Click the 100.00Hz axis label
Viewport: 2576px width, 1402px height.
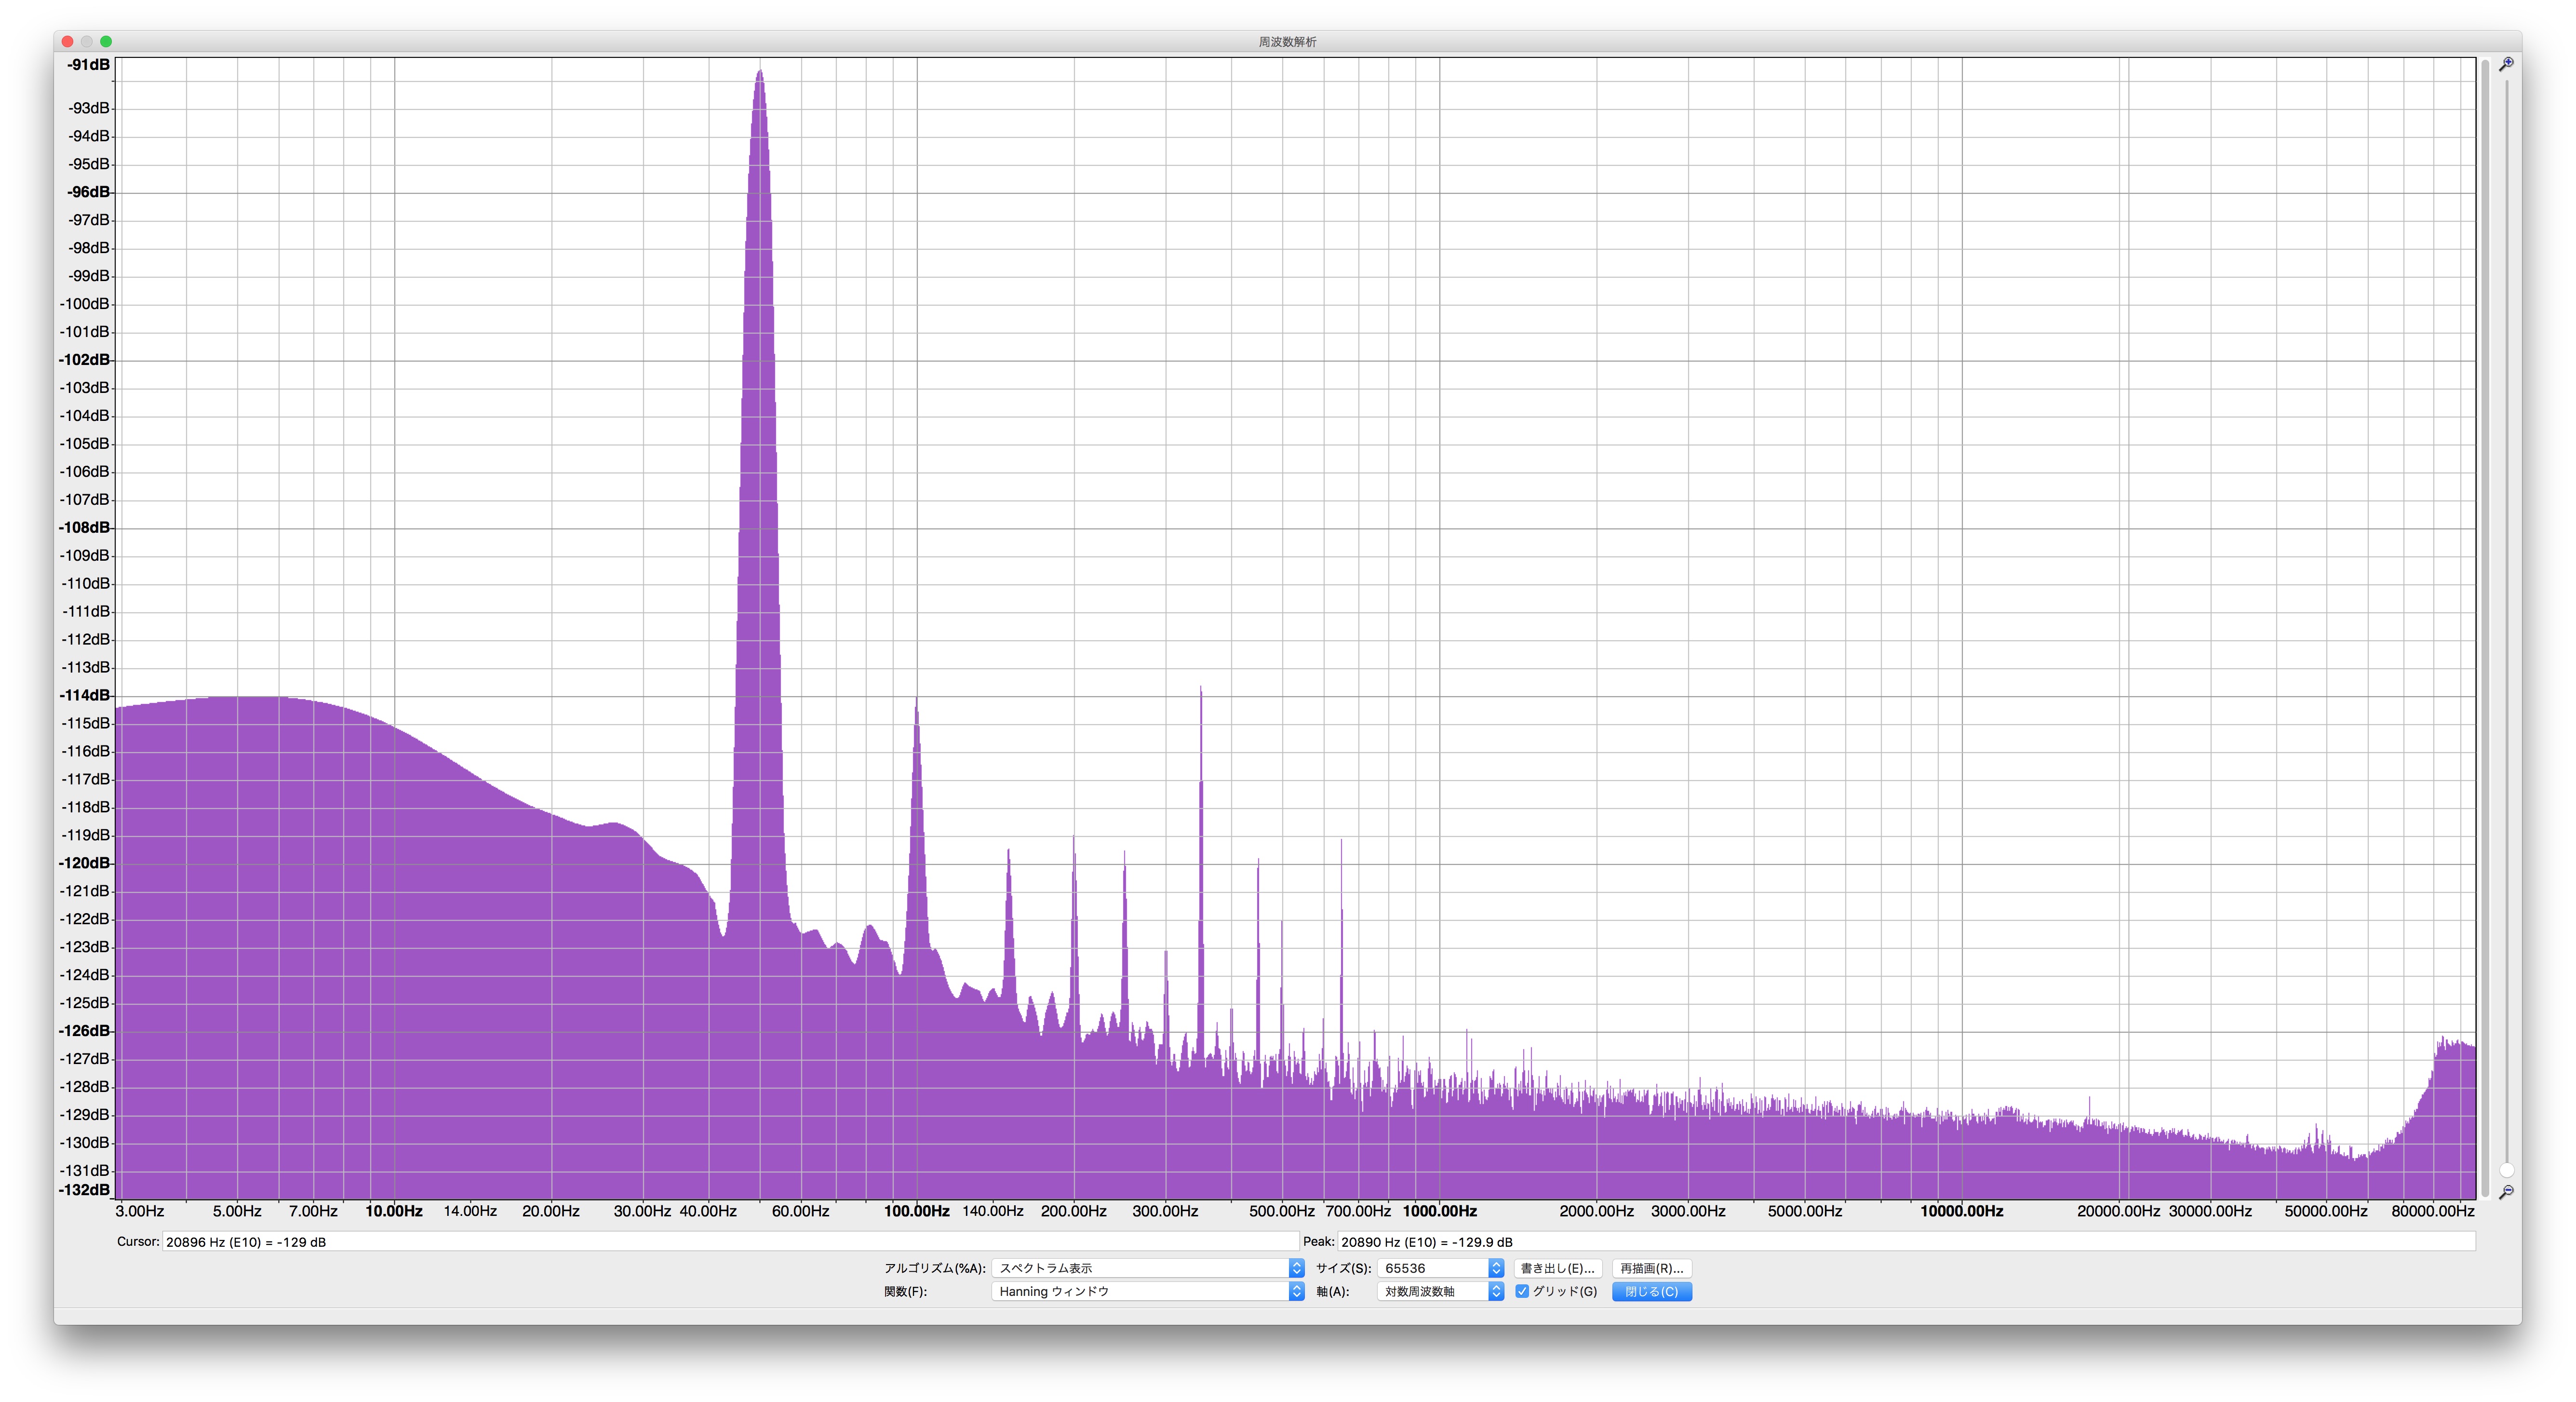(917, 1211)
